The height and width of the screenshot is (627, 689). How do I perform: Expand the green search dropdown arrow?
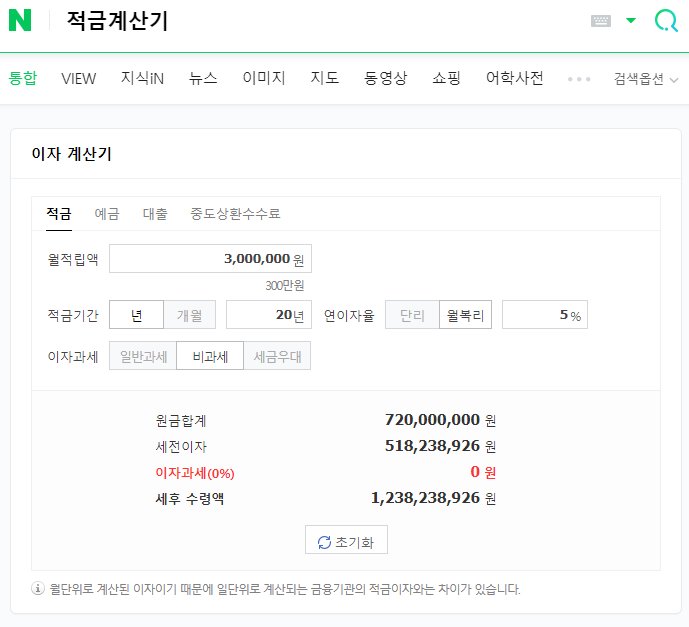[631, 20]
